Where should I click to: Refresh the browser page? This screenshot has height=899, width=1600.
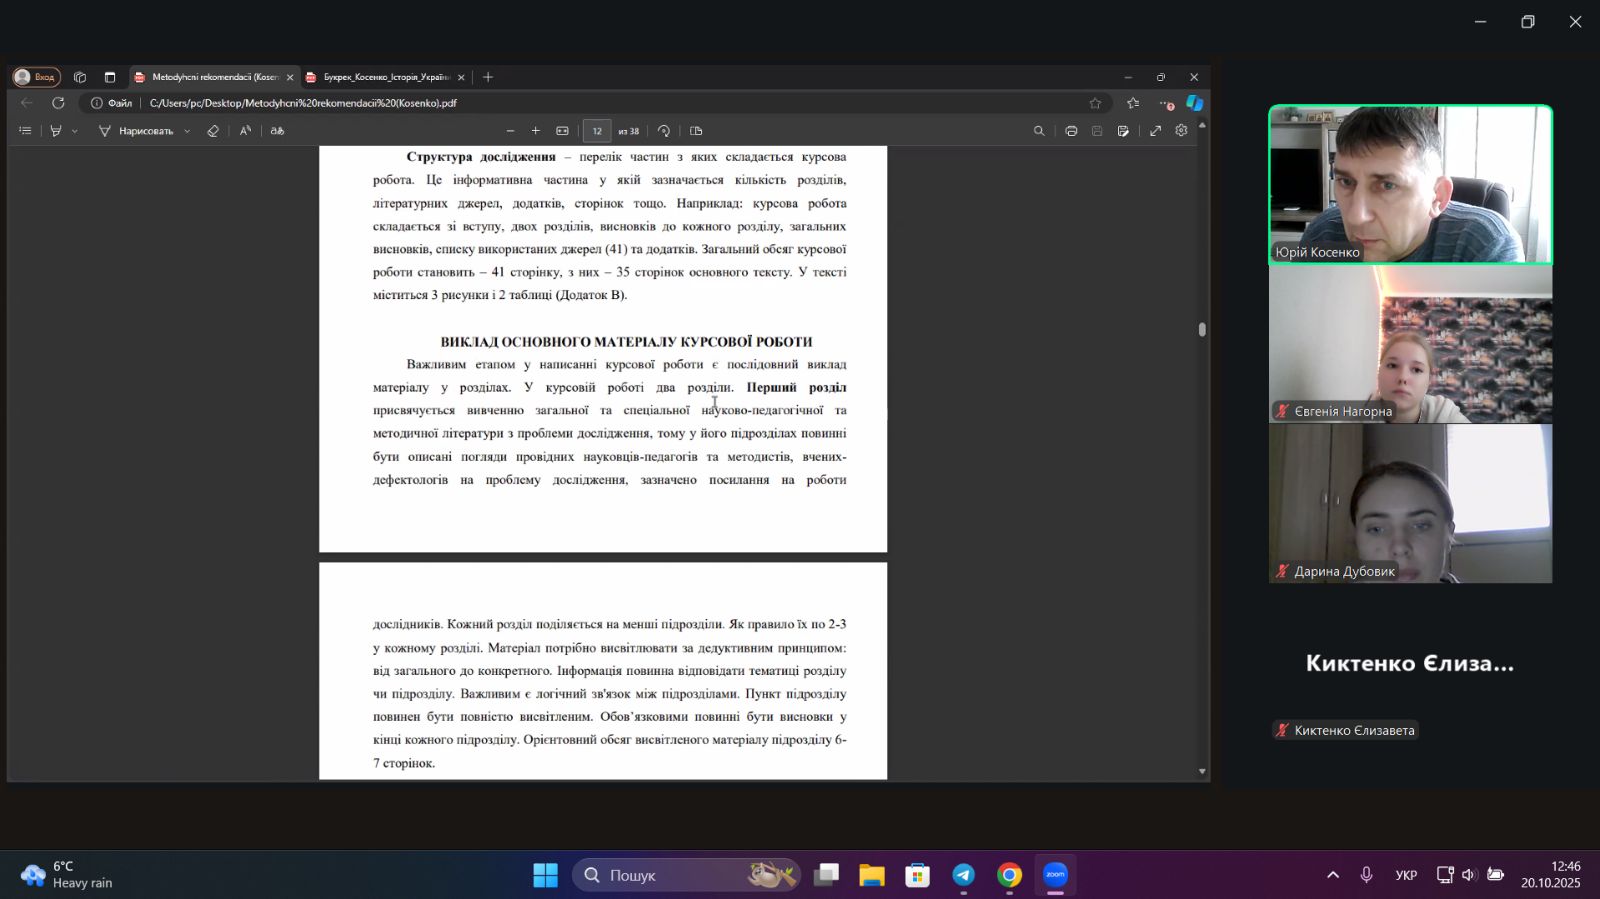tap(58, 103)
